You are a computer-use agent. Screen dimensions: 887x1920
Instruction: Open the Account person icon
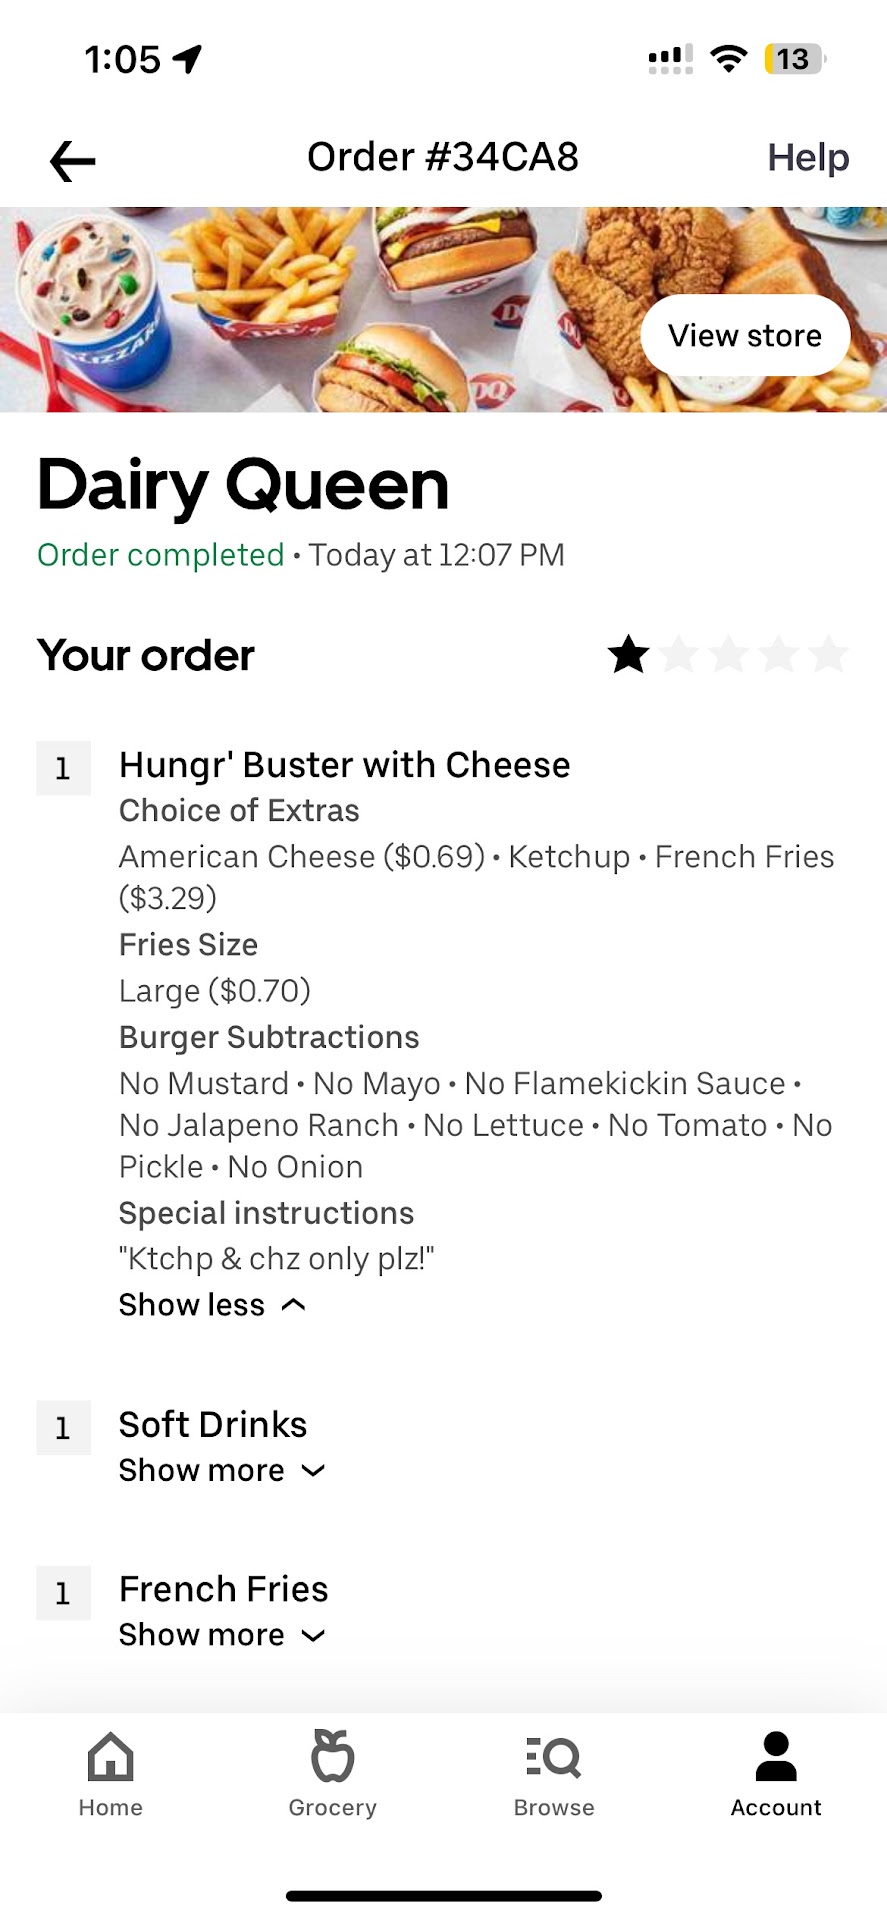(776, 1757)
